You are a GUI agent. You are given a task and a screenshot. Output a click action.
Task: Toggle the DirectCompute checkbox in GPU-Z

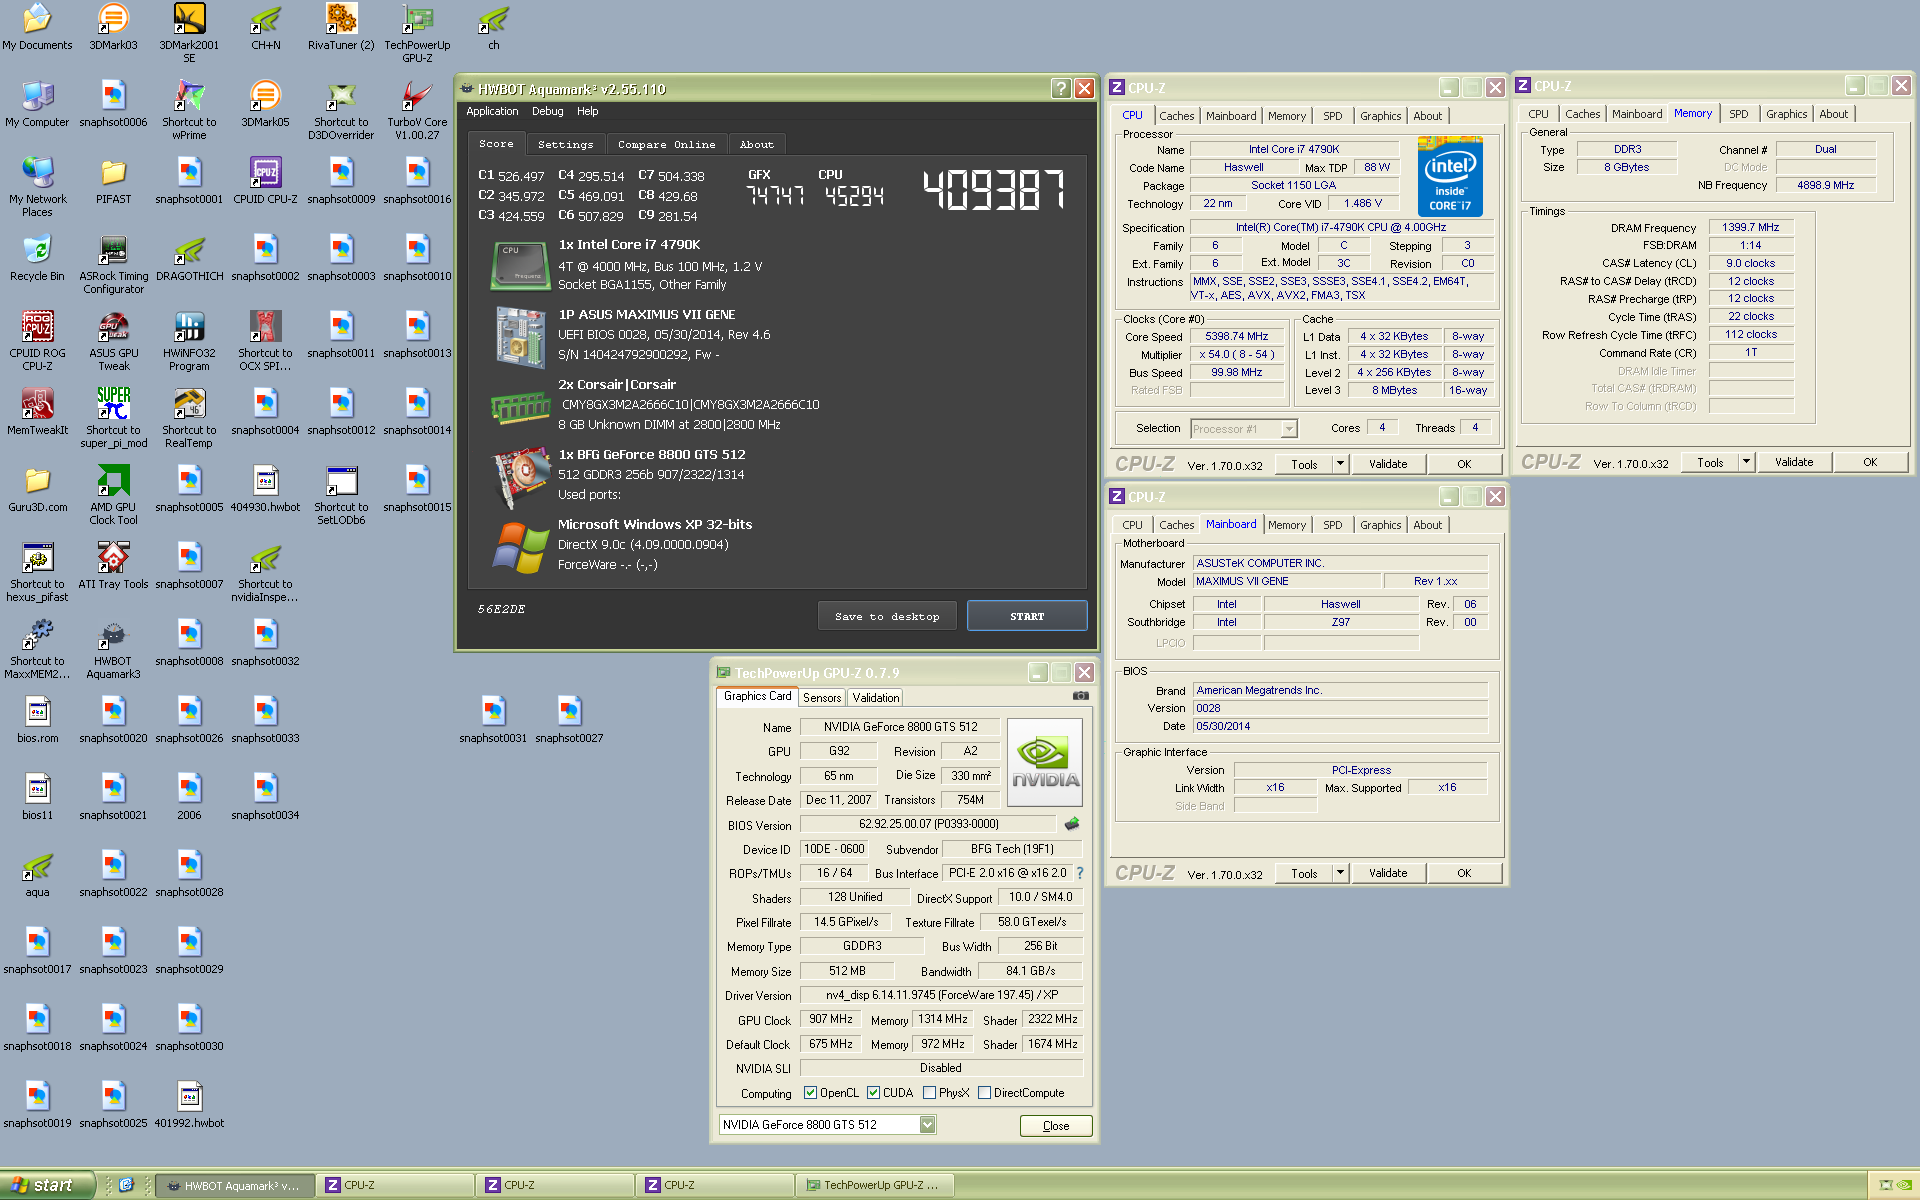(x=984, y=1093)
